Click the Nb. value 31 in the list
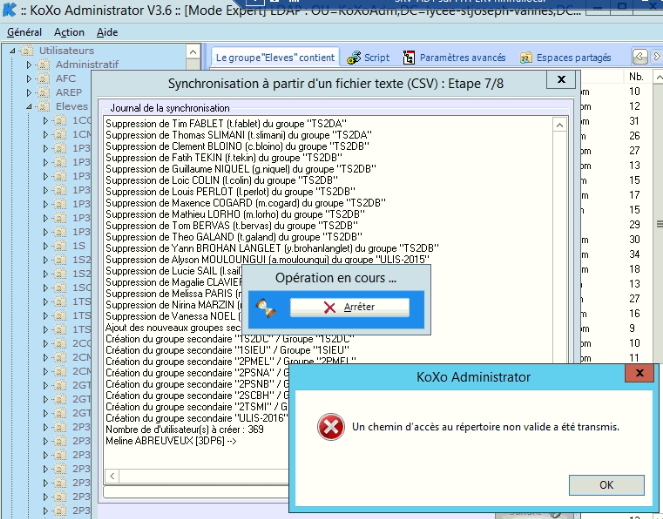The image size is (663, 519). point(634,121)
